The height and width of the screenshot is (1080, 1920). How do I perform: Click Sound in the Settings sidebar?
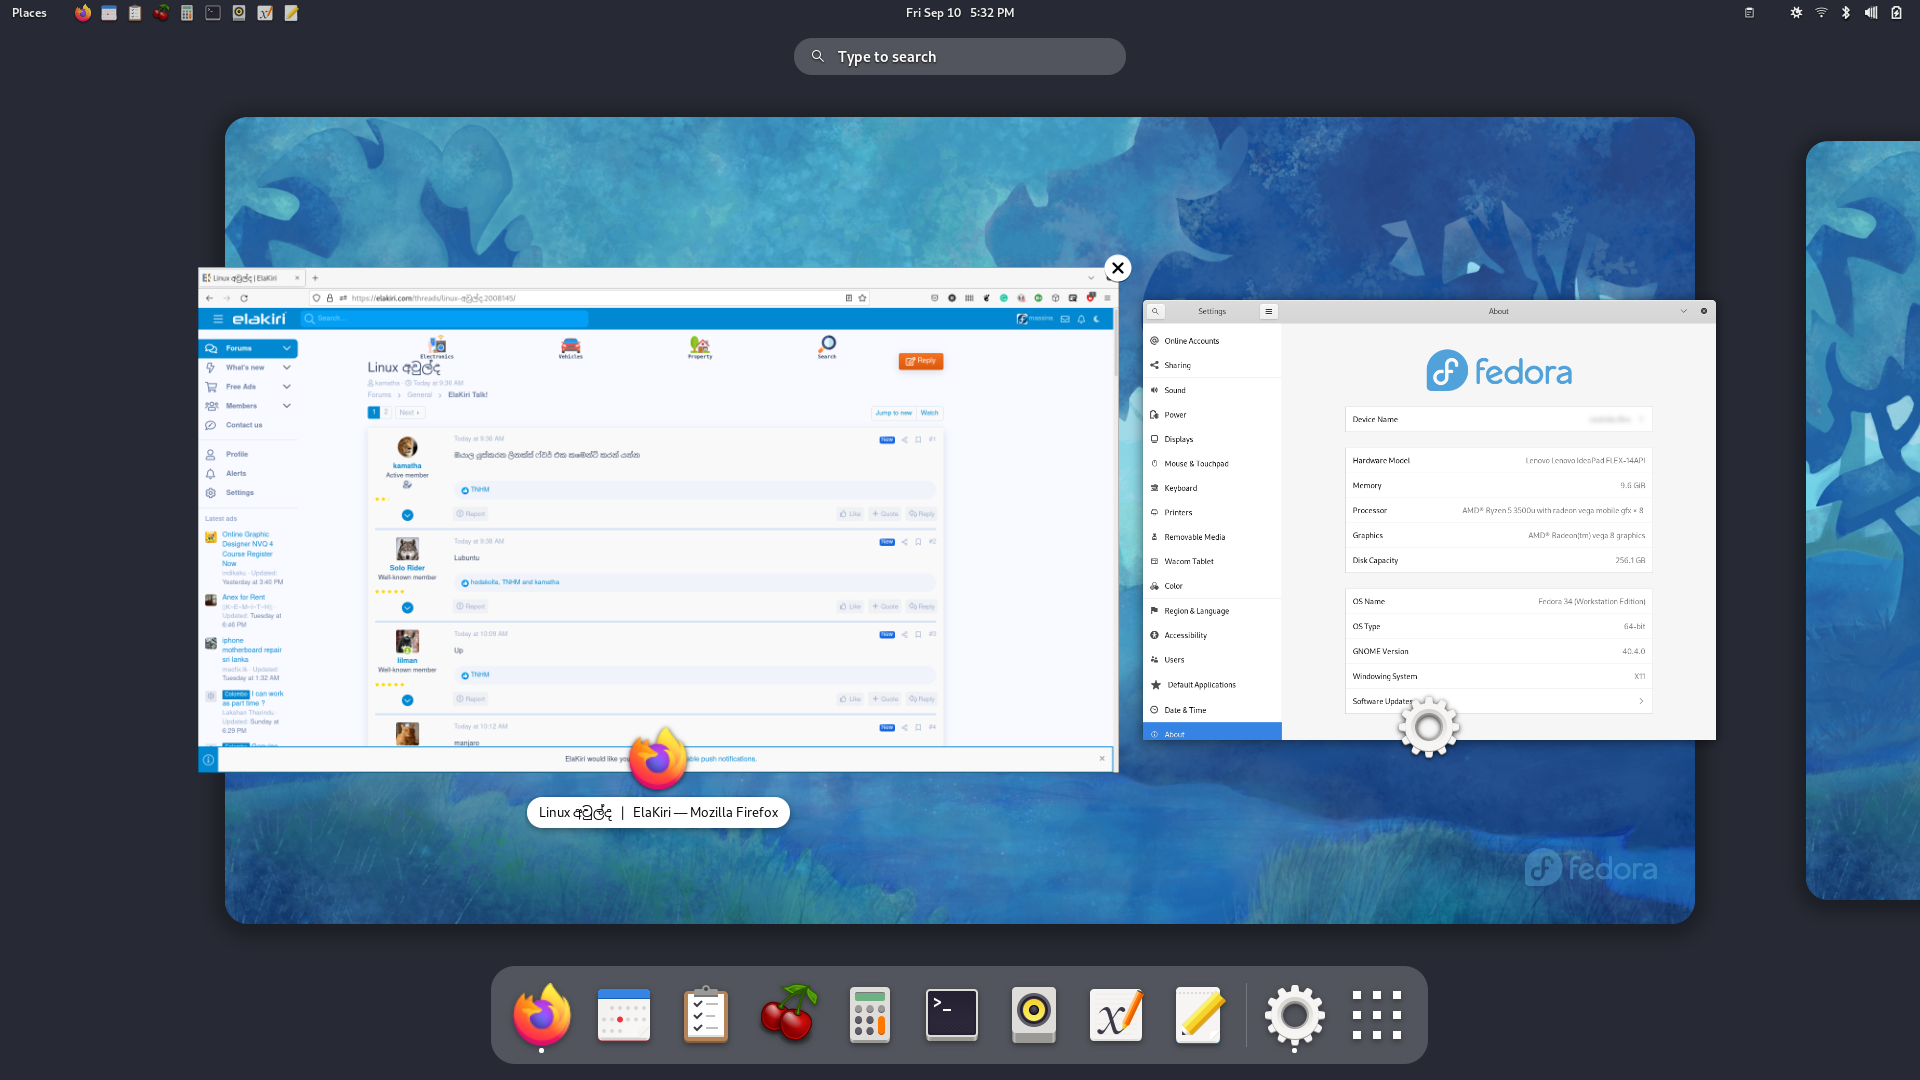pyautogui.click(x=1212, y=390)
